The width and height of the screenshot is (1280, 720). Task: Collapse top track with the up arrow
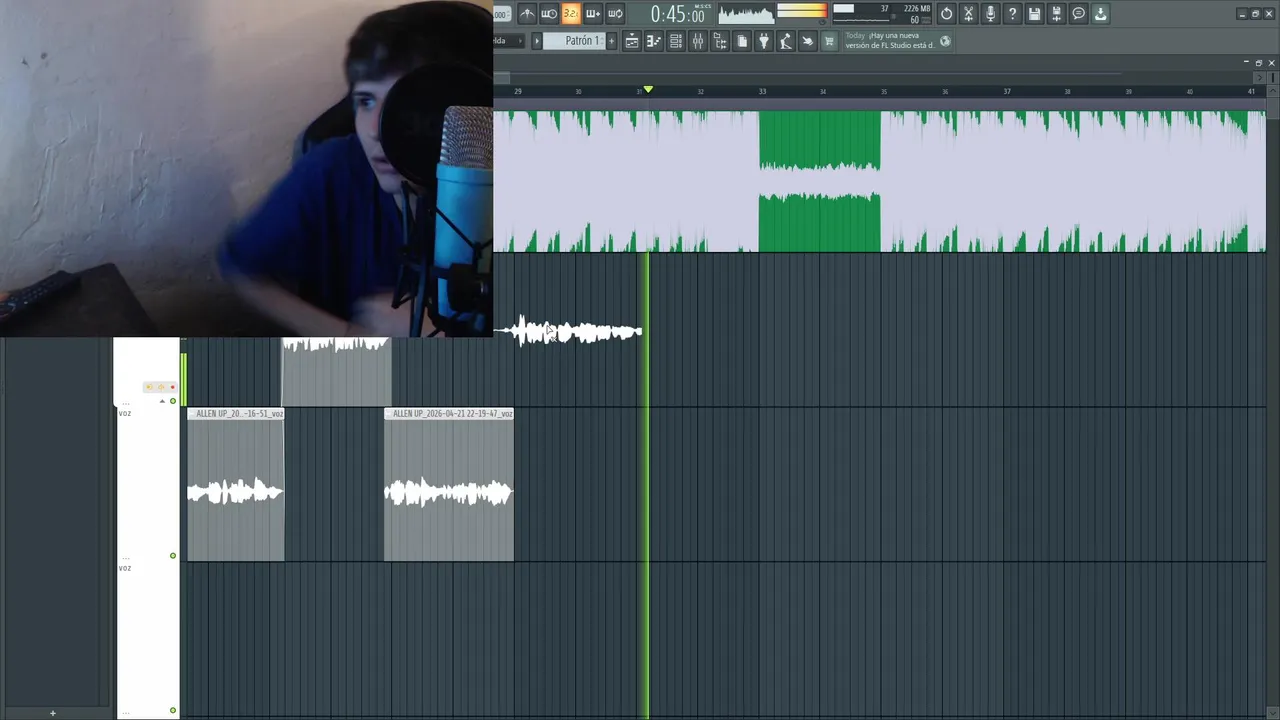coord(162,401)
